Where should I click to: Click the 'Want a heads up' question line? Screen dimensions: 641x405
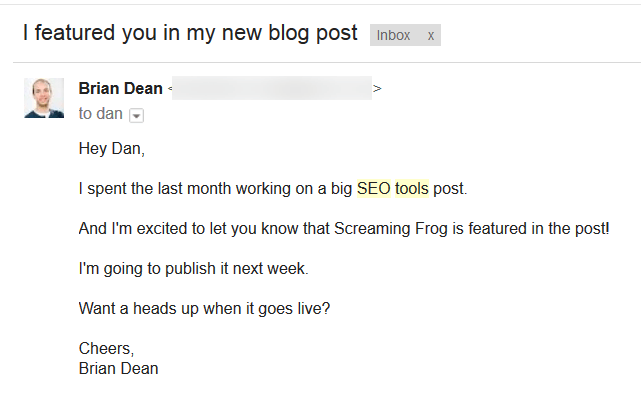pyautogui.click(x=204, y=309)
